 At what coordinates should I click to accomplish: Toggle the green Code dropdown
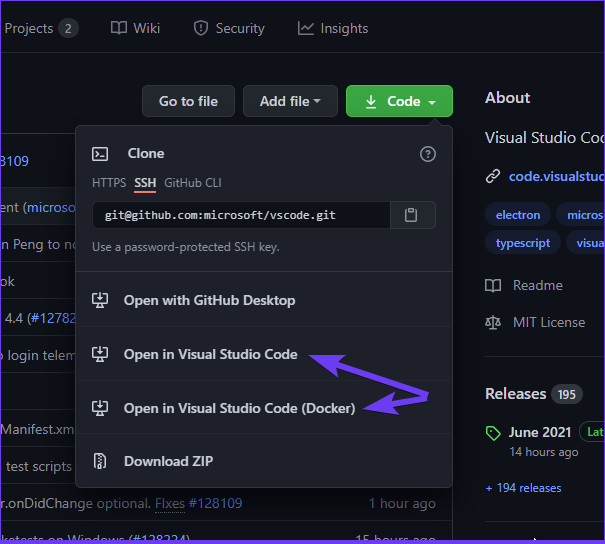[x=399, y=101]
